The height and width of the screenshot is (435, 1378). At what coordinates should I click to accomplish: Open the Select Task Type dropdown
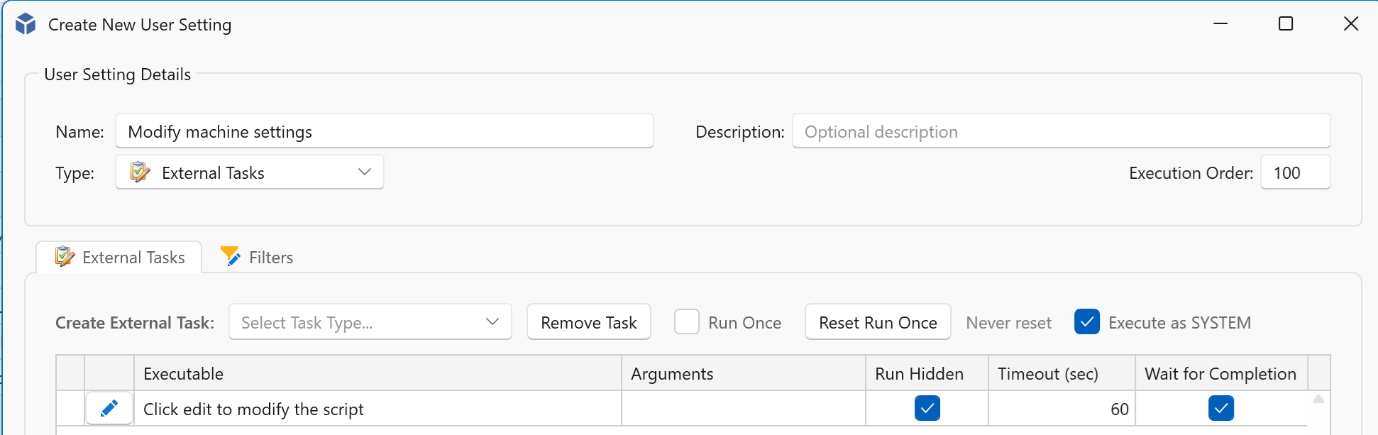[x=370, y=322]
